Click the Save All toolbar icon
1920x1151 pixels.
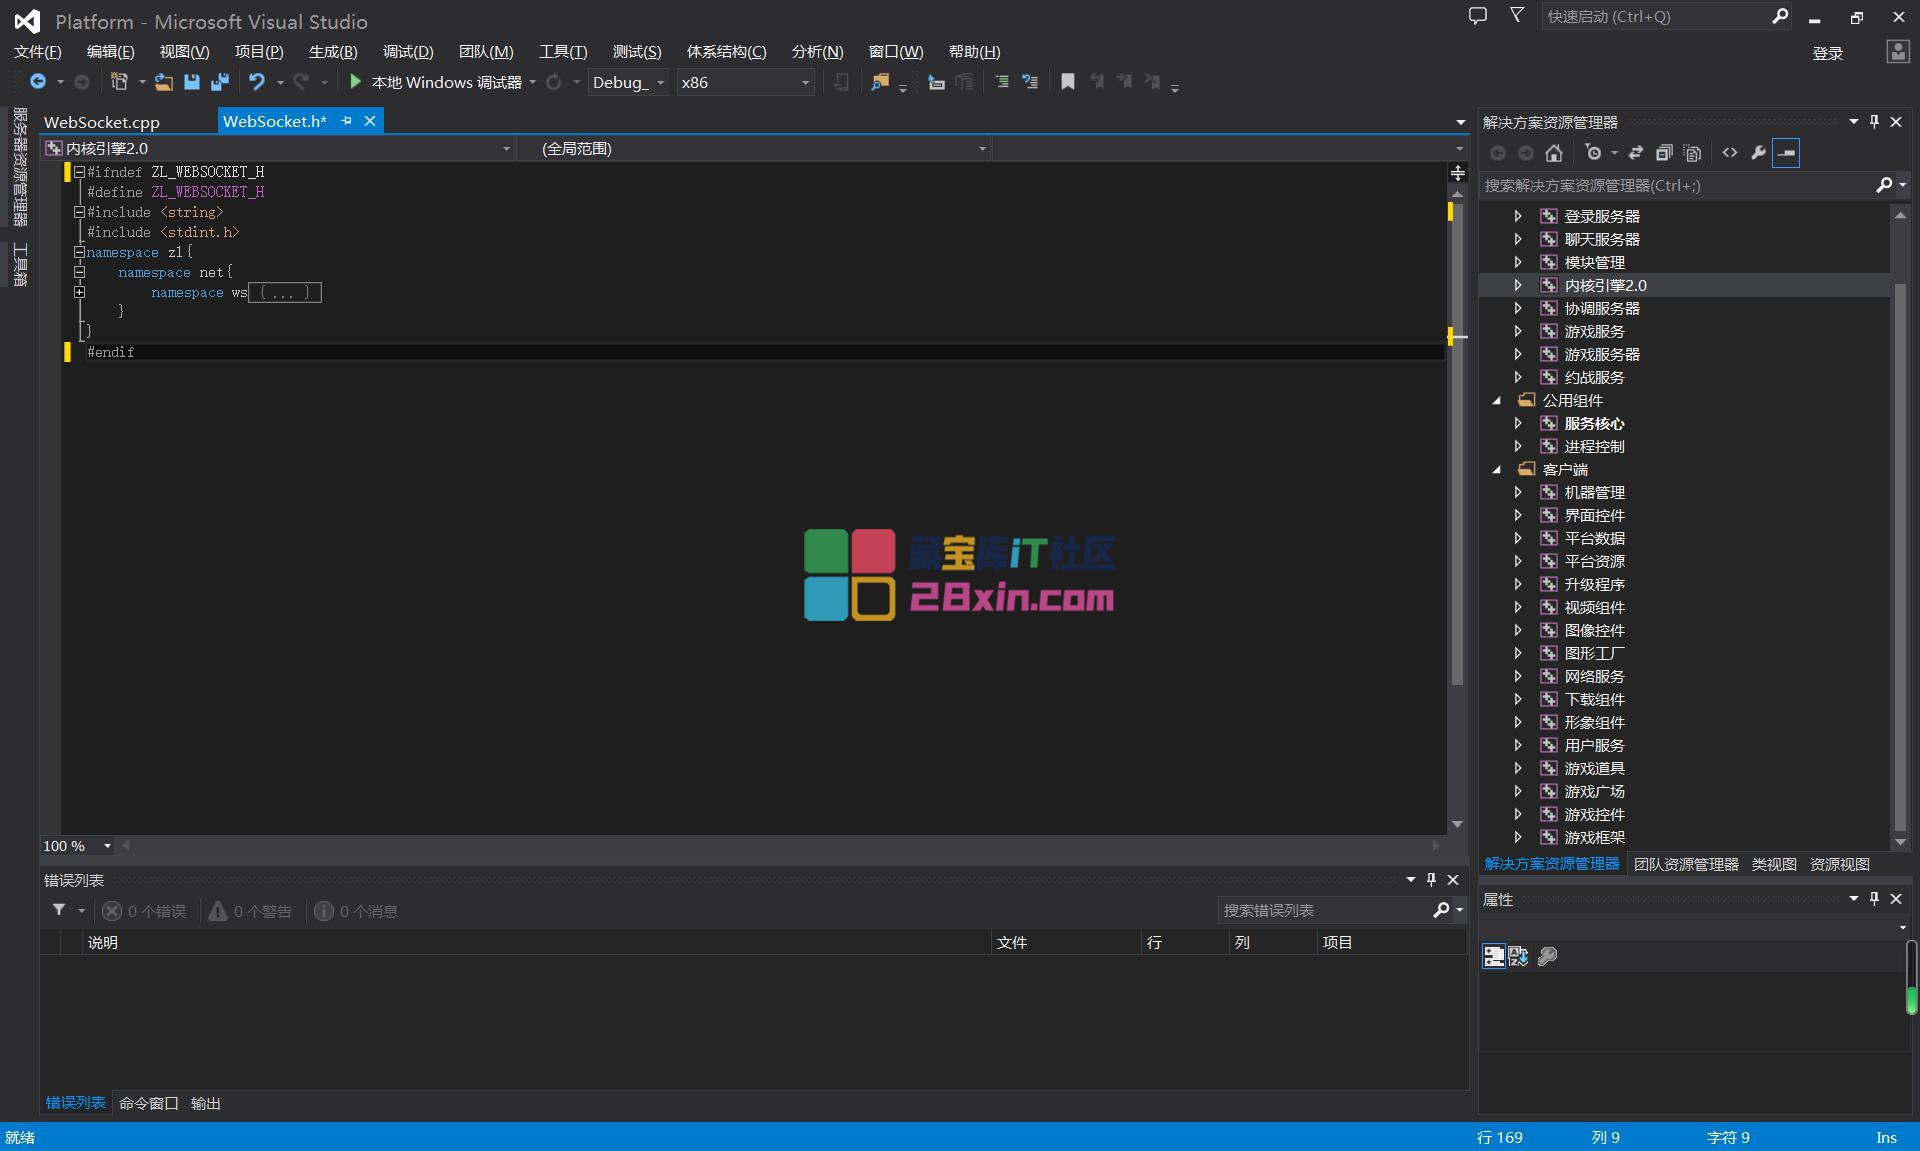point(220,82)
